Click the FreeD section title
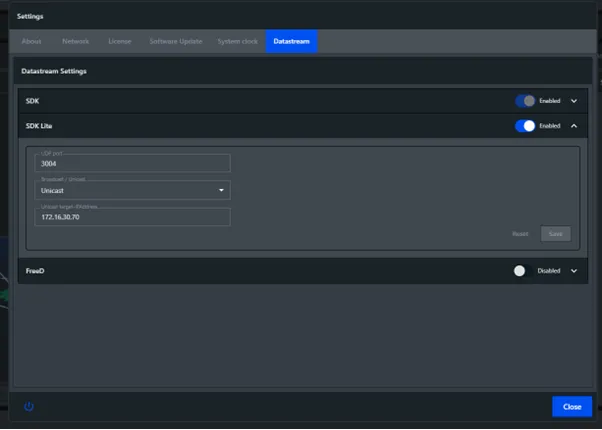This screenshot has width=602, height=430. [35, 271]
